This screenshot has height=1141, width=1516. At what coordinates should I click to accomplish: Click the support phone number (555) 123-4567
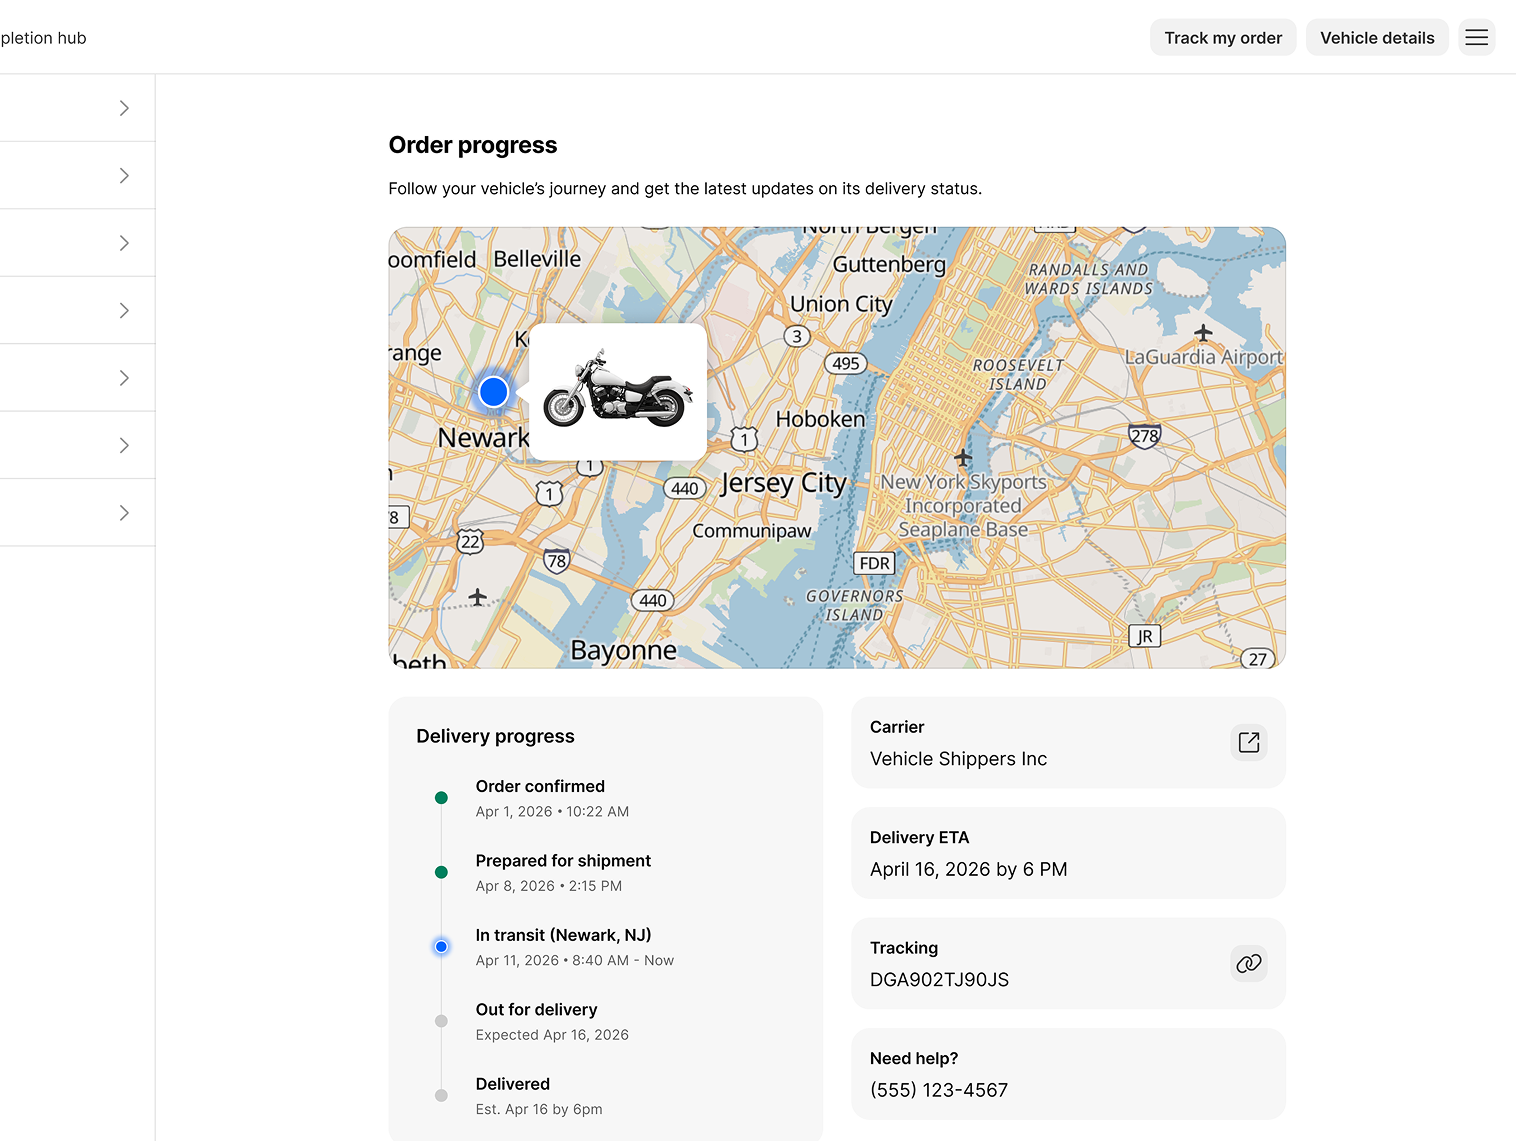tap(938, 1090)
